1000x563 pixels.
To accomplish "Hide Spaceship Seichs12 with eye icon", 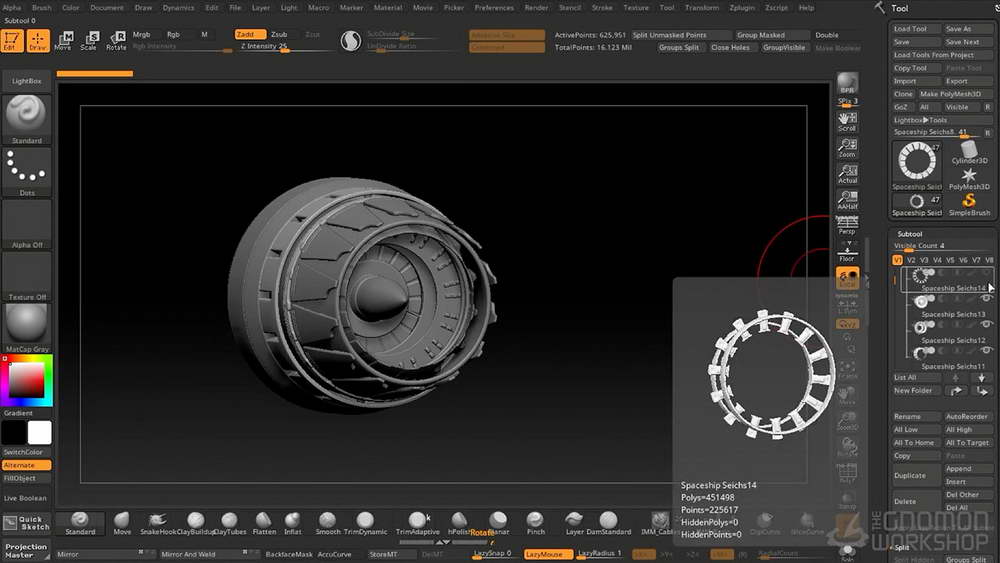I will [x=986, y=325].
